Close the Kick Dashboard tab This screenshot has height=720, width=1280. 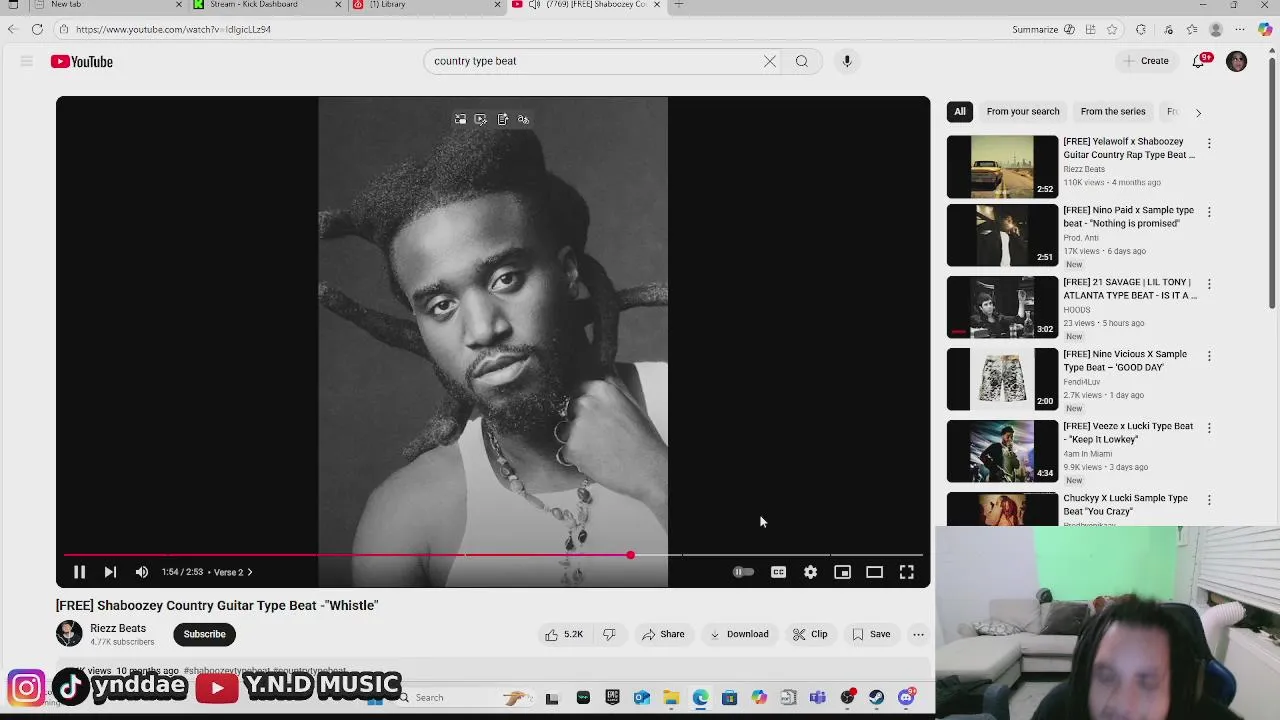click(x=337, y=5)
